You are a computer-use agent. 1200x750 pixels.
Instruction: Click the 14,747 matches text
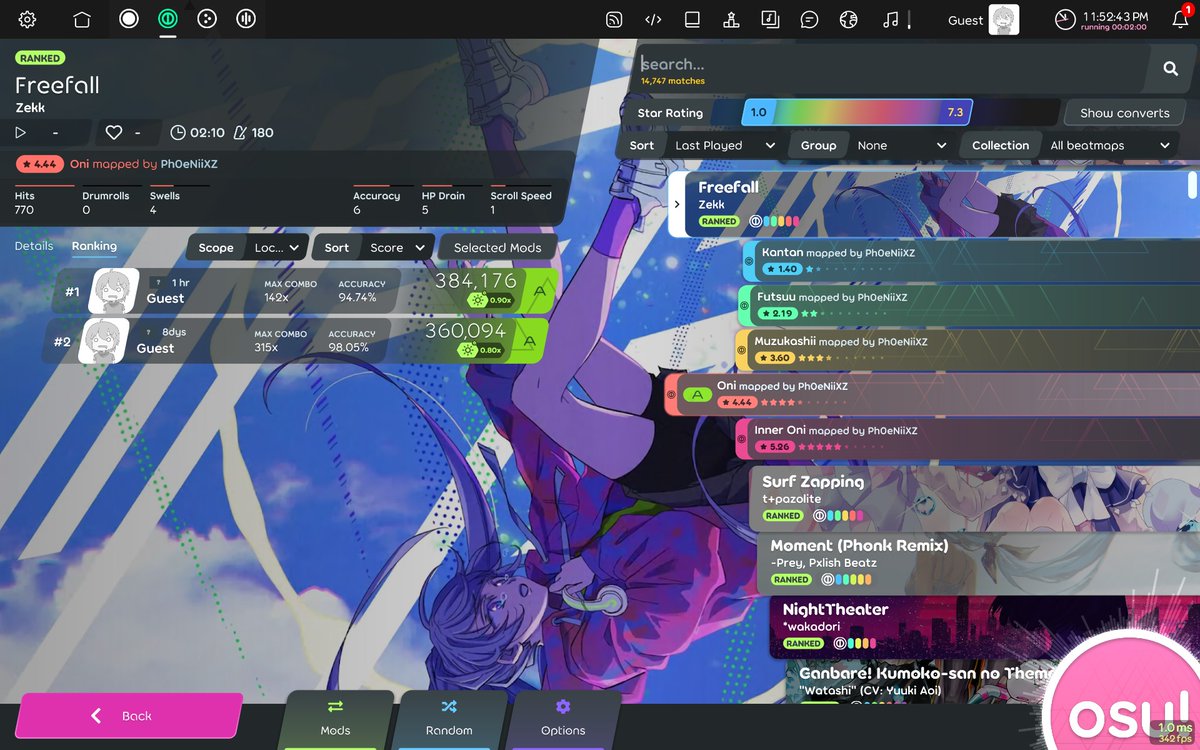tap(673, 81)
